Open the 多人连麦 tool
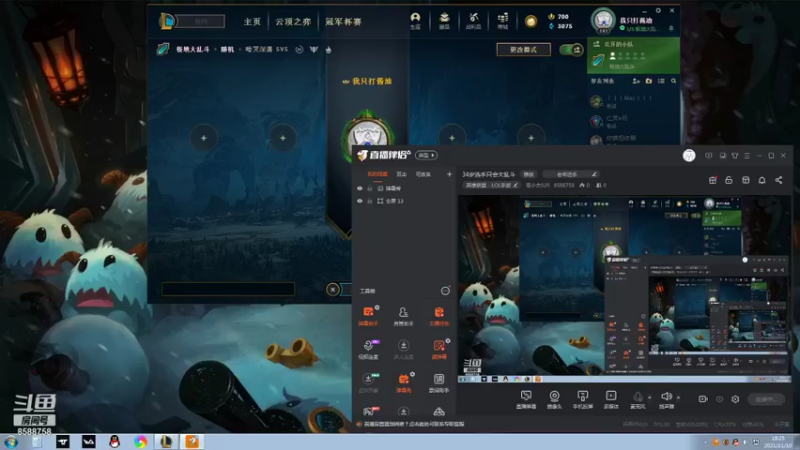The height and width of the screenshot is (450, 800). point(403,349)
